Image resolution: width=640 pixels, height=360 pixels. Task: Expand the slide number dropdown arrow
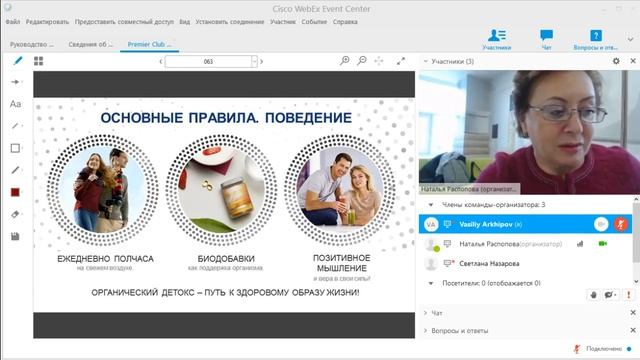tap(254, 62)
